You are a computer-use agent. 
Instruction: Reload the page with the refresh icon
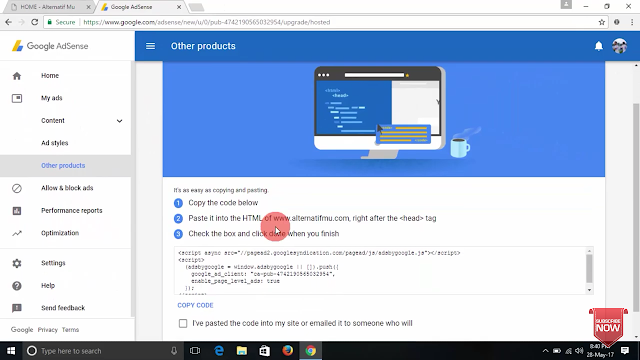pos(35,22)
